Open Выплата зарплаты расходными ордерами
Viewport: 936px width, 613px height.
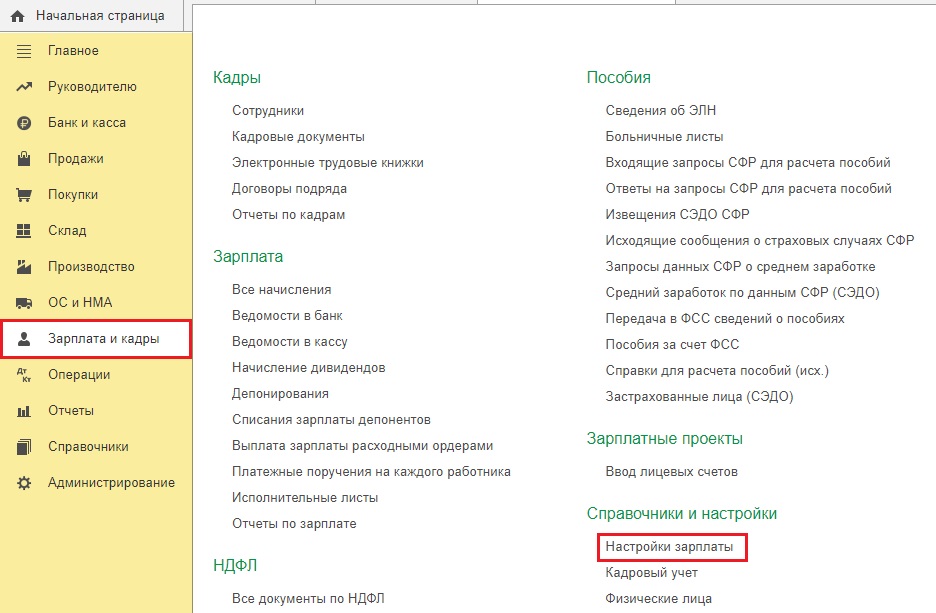tap(362, 445)
